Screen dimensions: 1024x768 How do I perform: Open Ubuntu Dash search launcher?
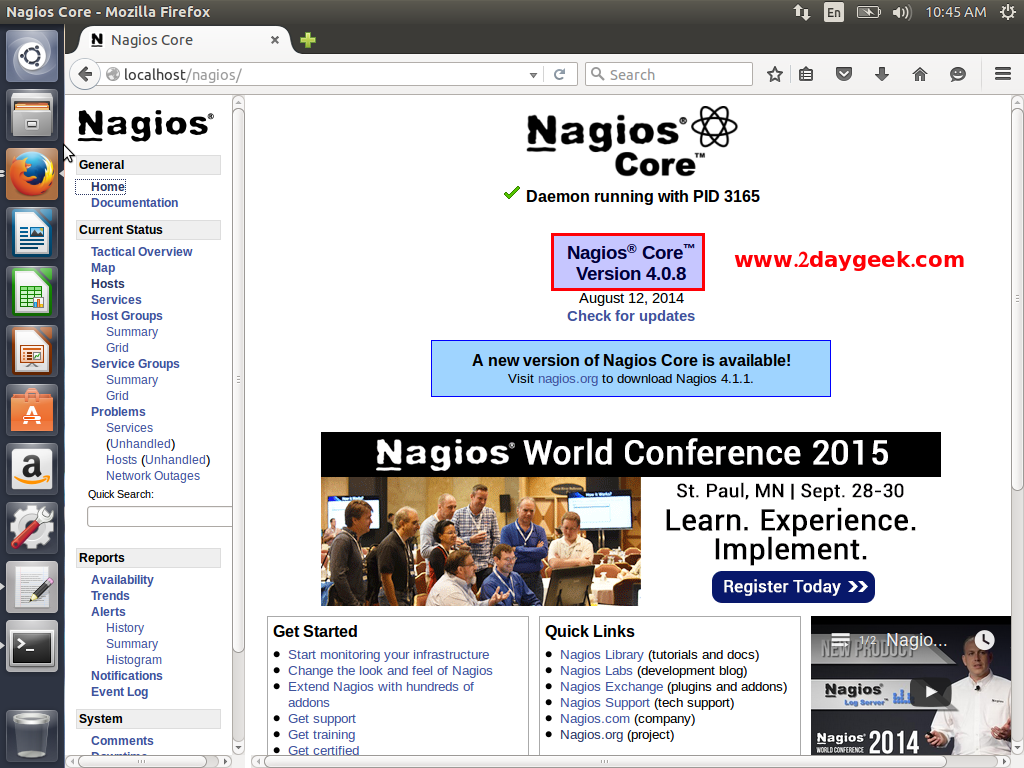point(32,56)
